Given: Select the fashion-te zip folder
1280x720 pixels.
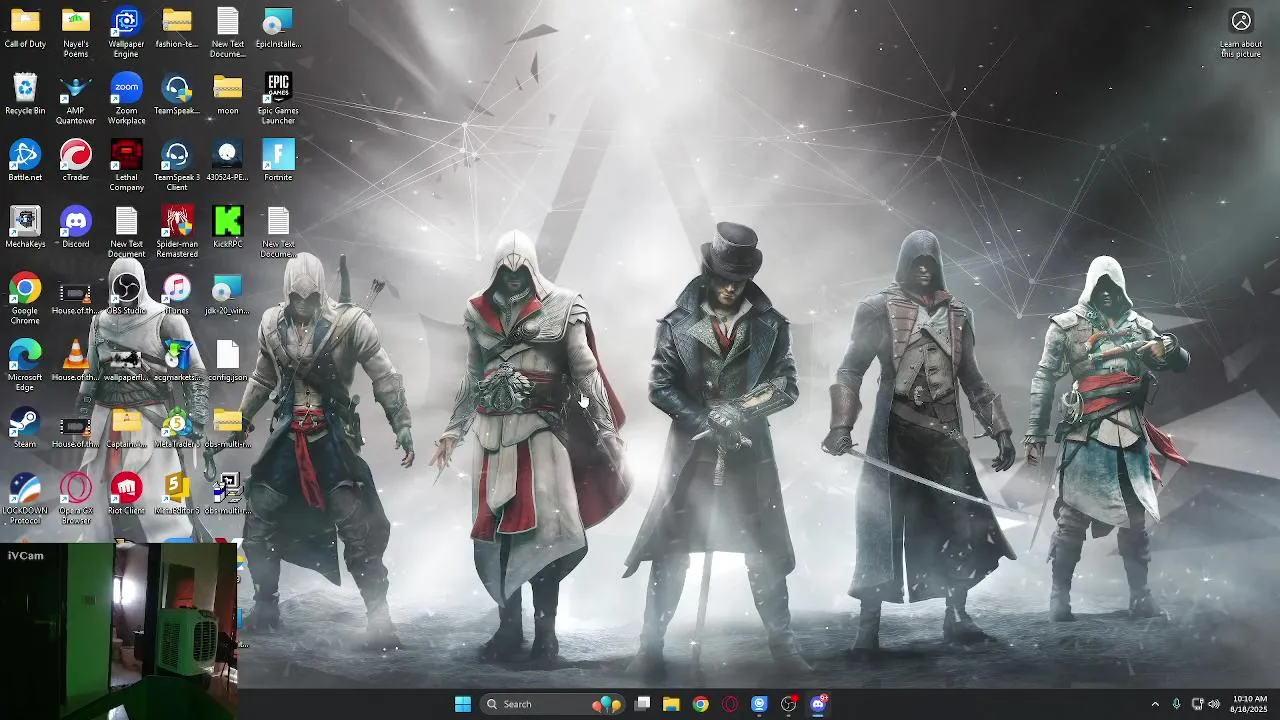Looking at the screenshot, I should pos(177,28).
